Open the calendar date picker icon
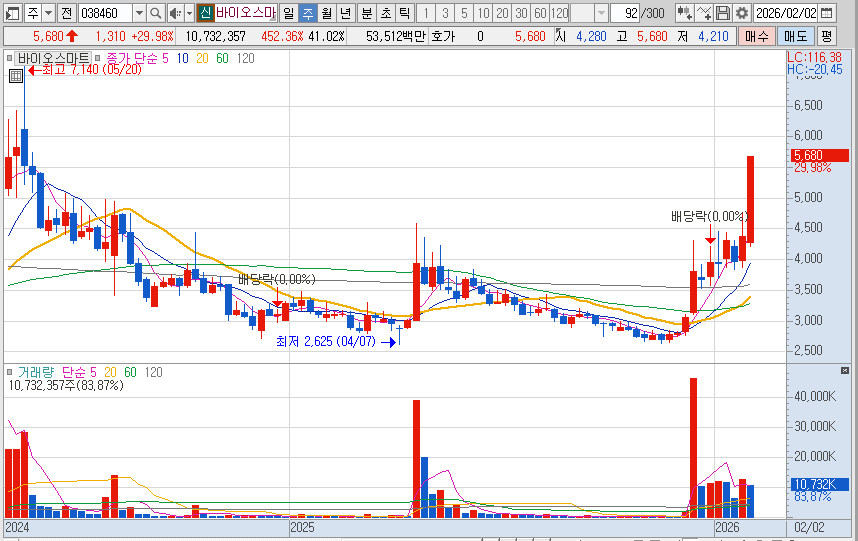 point(827,13)
